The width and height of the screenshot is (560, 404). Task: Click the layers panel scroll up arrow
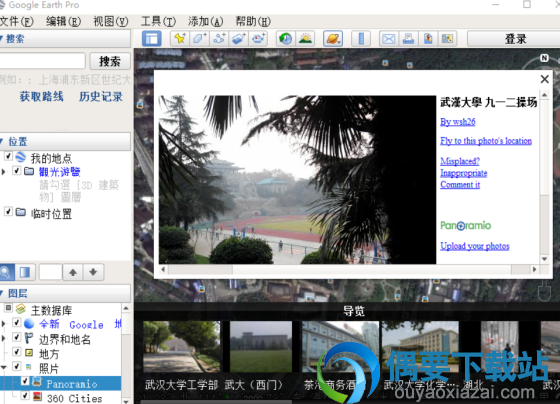(x=126, y=308)
